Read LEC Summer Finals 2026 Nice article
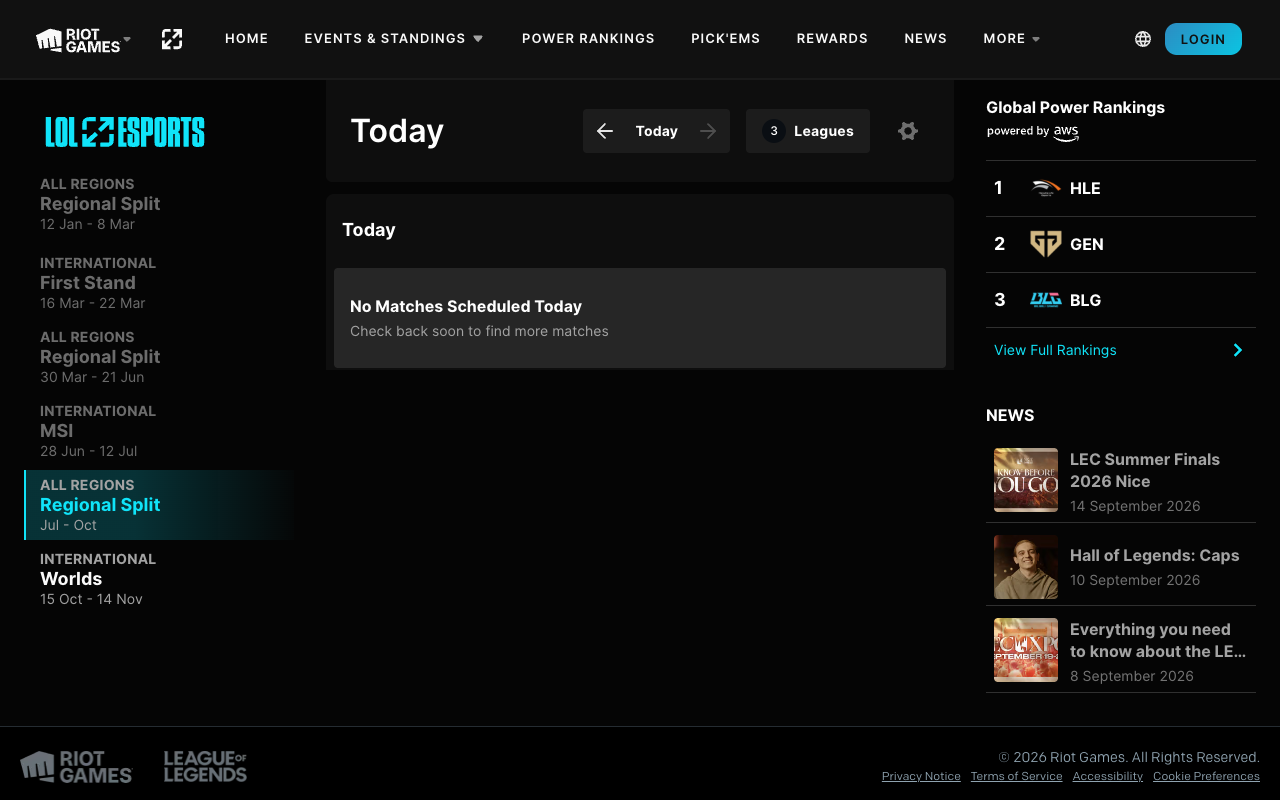This screenshot has width=1280, height=800. (1145, 470)
